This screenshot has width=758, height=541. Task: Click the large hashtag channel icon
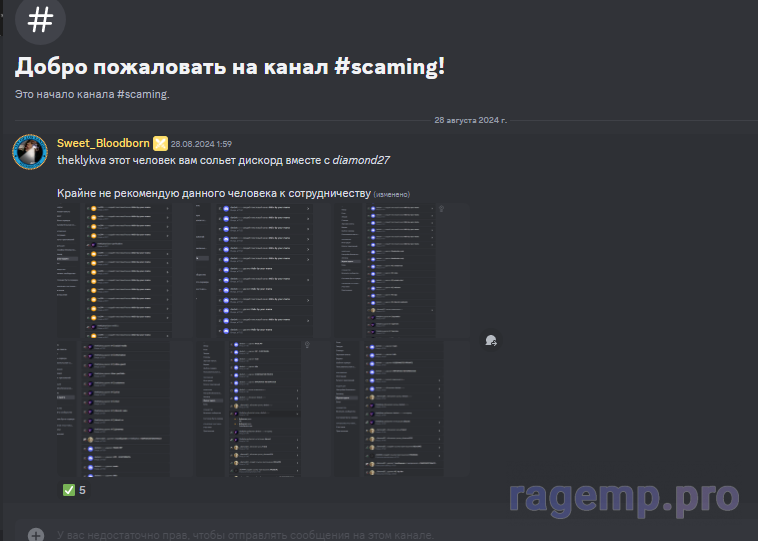pos(41,20)
